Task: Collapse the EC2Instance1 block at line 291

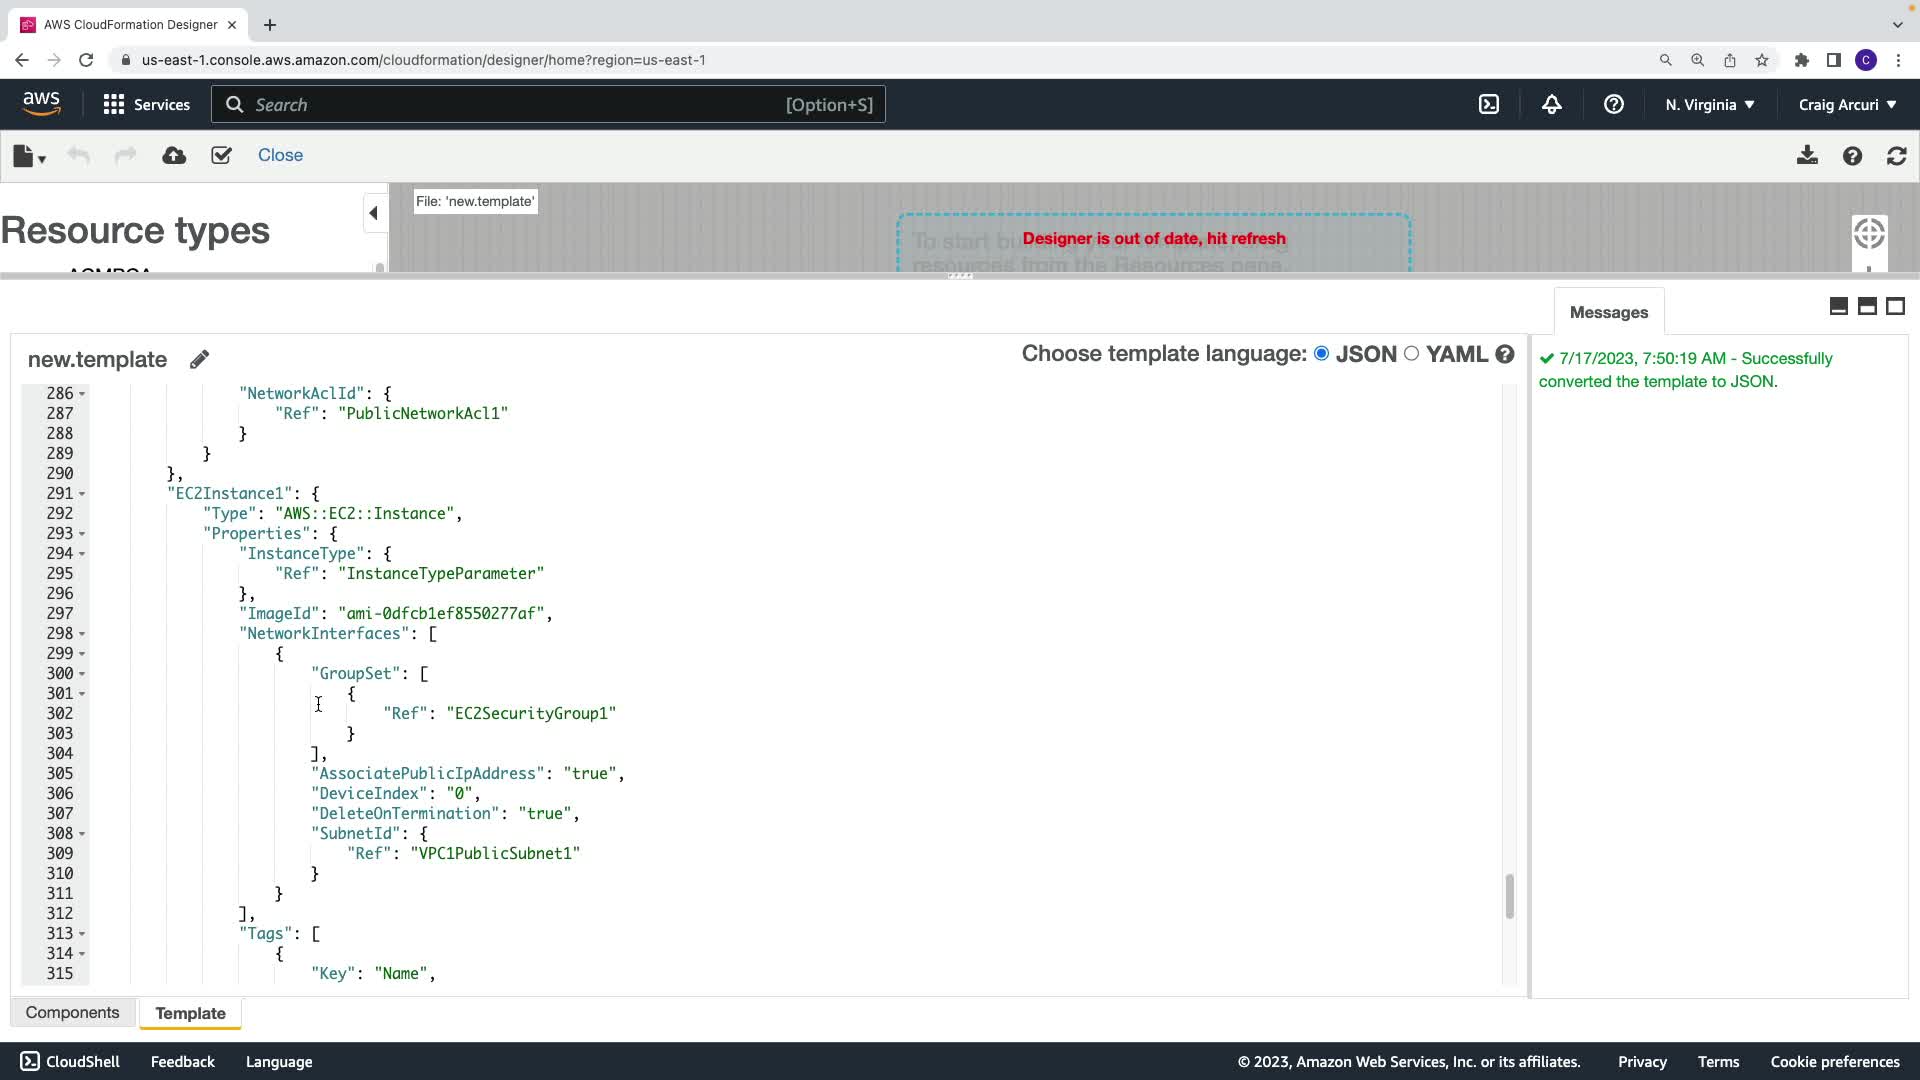Action: (82, 494)
